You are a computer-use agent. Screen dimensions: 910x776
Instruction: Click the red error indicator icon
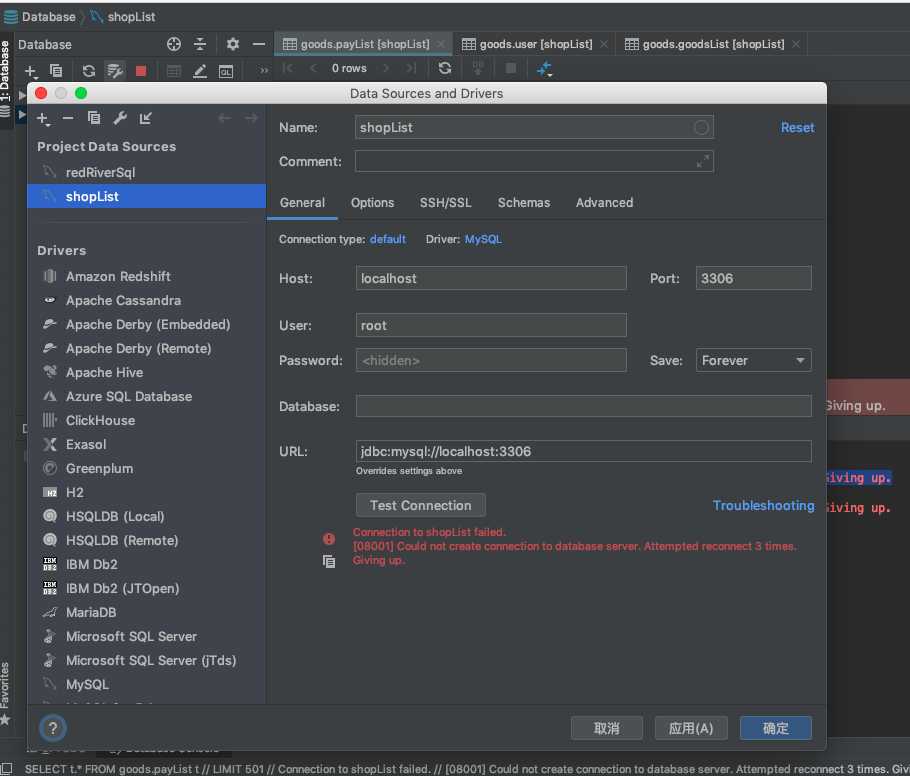pyautogui.click(x=329, y=539)
